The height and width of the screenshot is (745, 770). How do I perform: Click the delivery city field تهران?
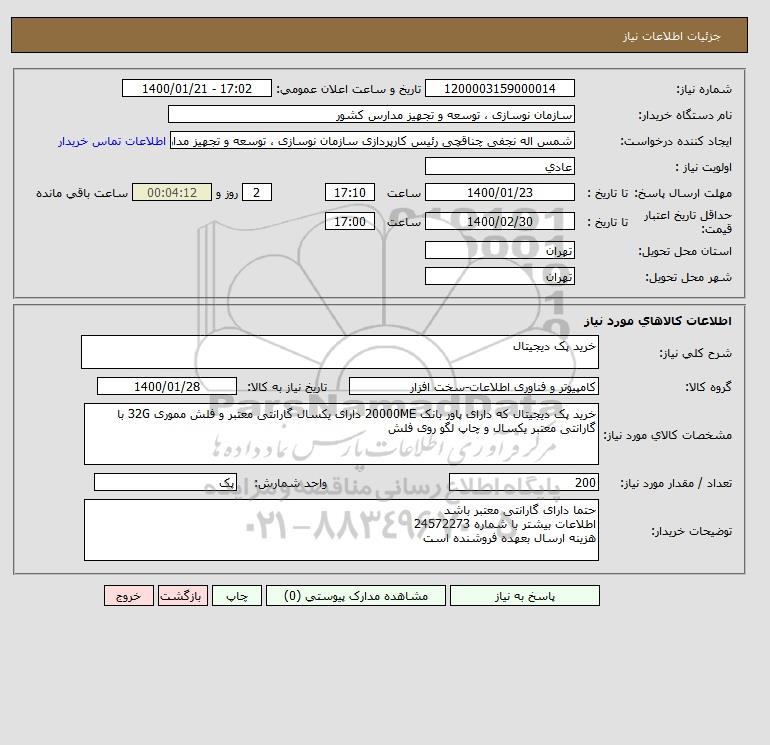[499, 276]
